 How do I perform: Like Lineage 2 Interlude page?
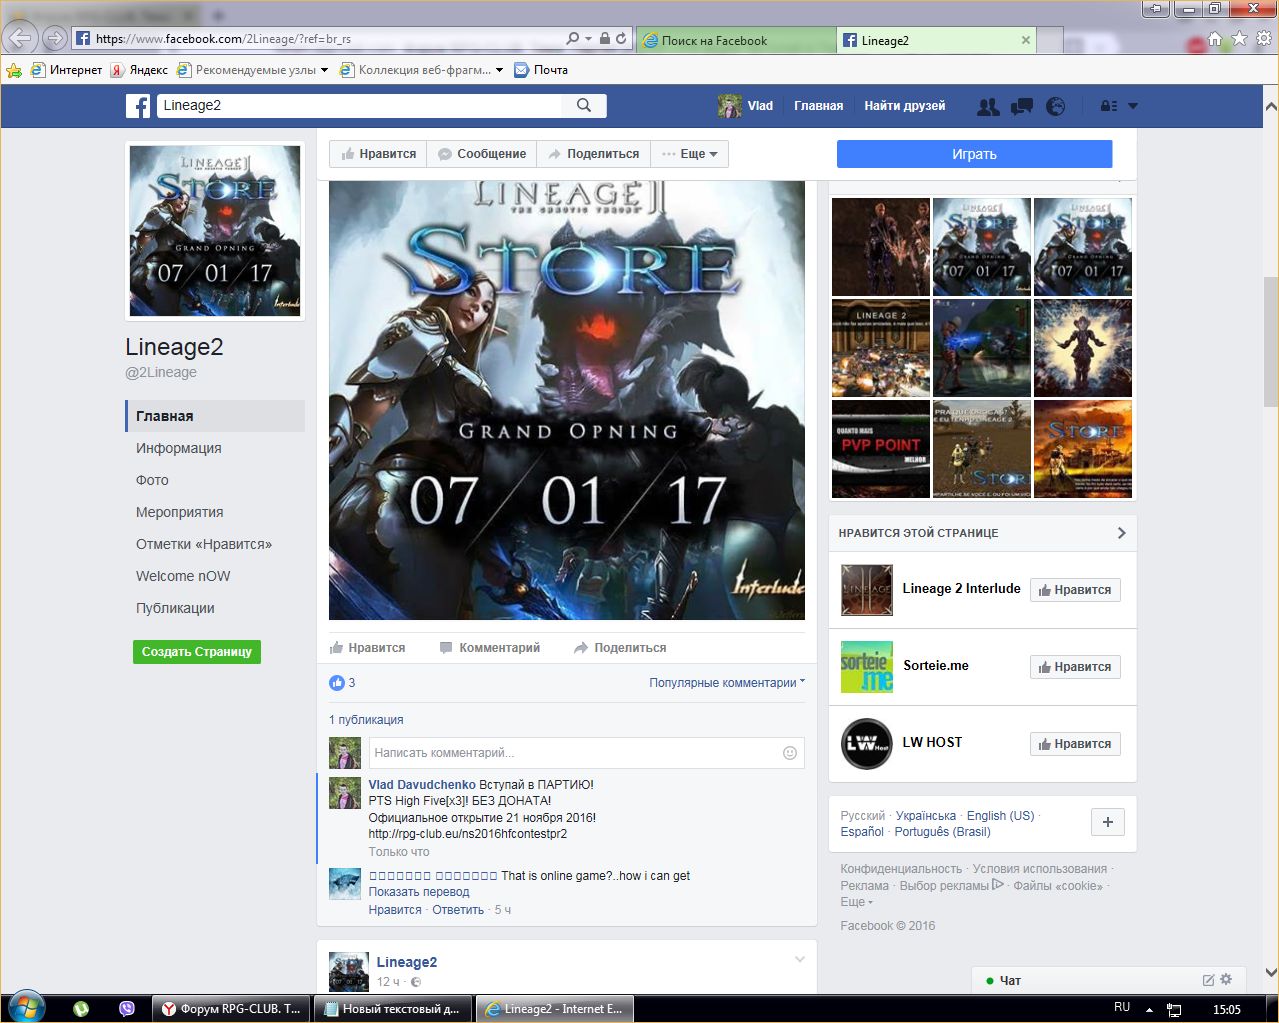(1075, 590)
